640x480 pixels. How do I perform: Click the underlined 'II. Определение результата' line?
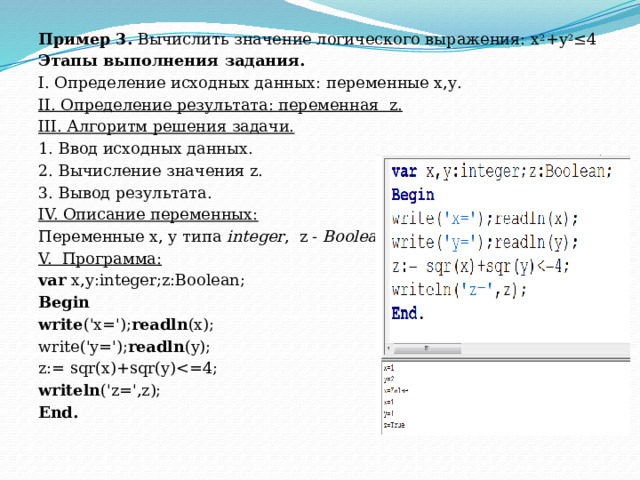[220, 105]
